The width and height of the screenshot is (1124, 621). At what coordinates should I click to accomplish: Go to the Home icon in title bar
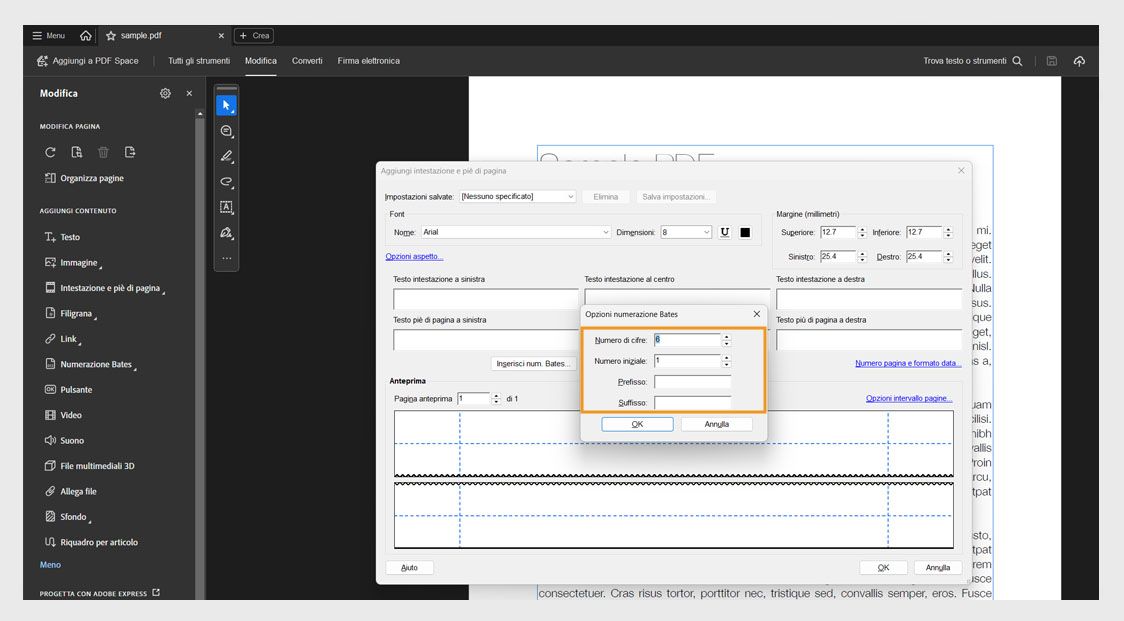[86, 35]
